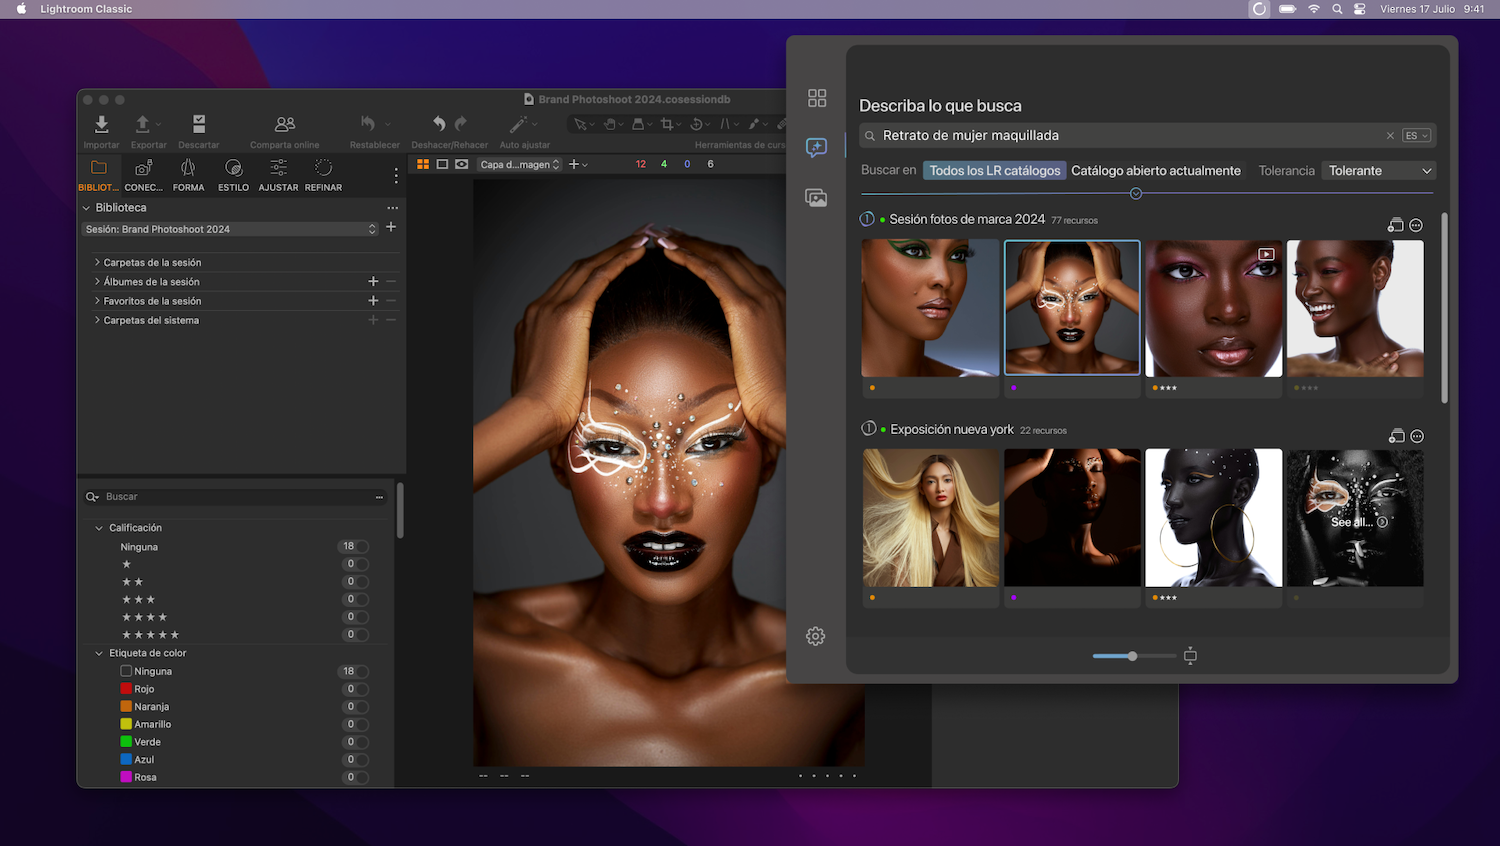Add a new collection with Biblioteca plus
The image size is (1500, 846).
tap(391, 227)
